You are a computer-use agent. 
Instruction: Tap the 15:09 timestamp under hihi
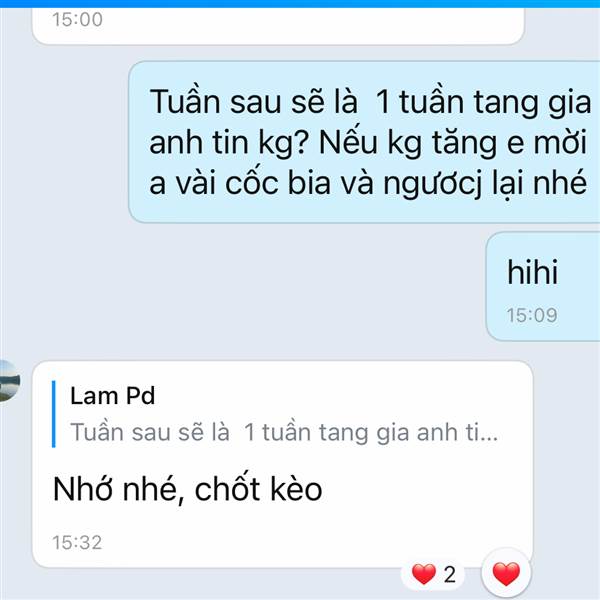point(532,315)
